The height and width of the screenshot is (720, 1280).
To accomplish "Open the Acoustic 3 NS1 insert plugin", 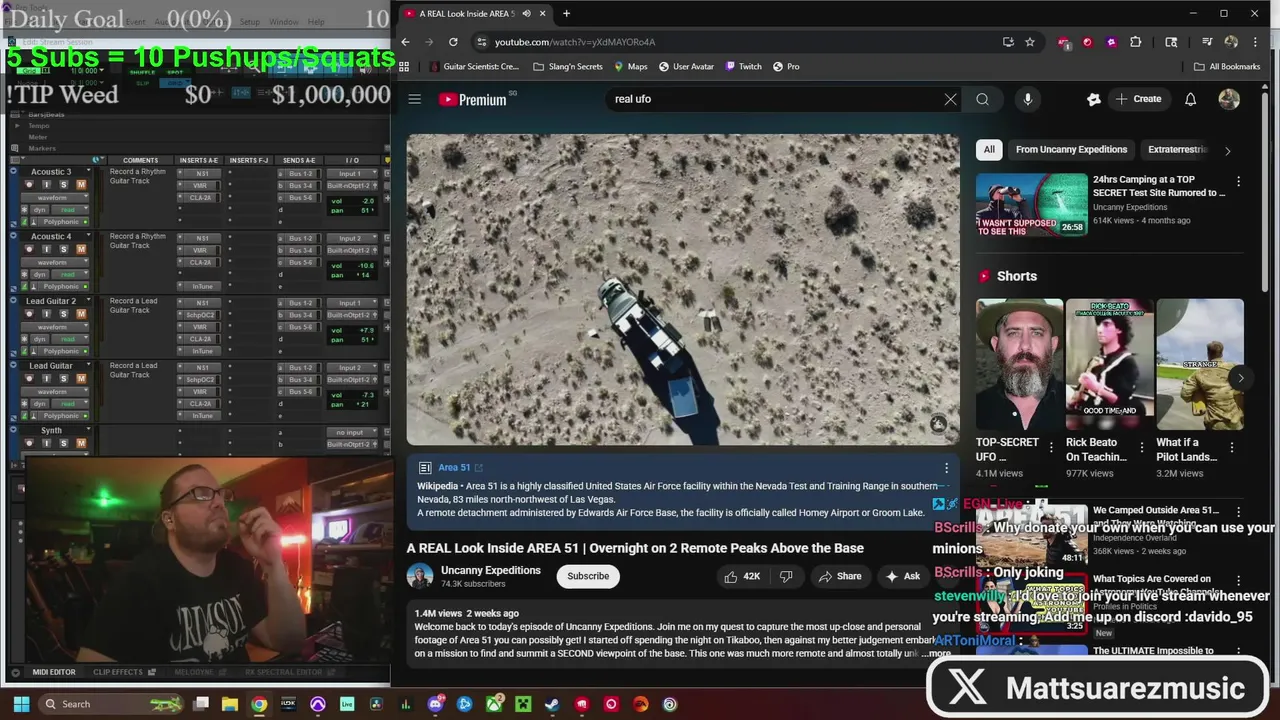I will coord(202,174).
